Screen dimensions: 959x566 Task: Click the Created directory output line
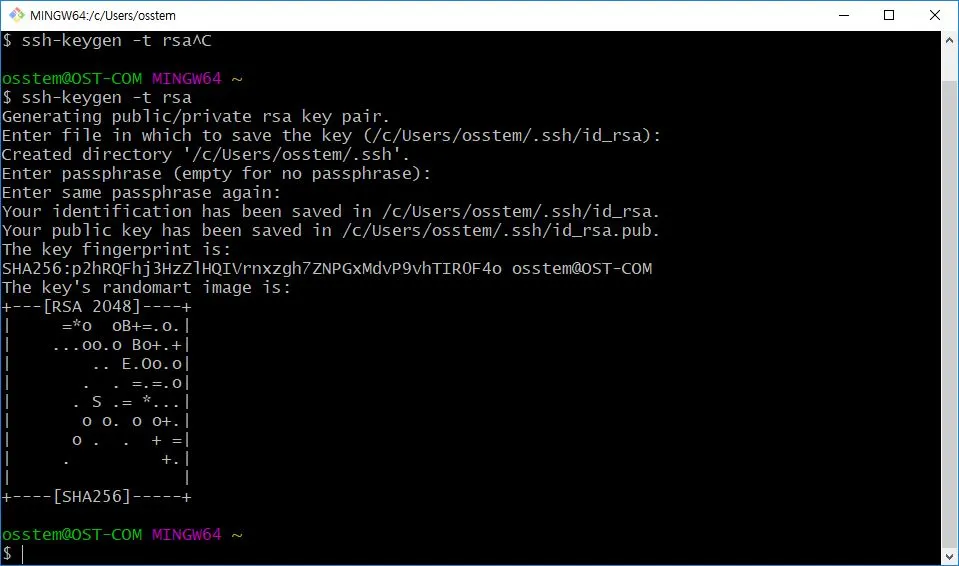tap(206, 154)
